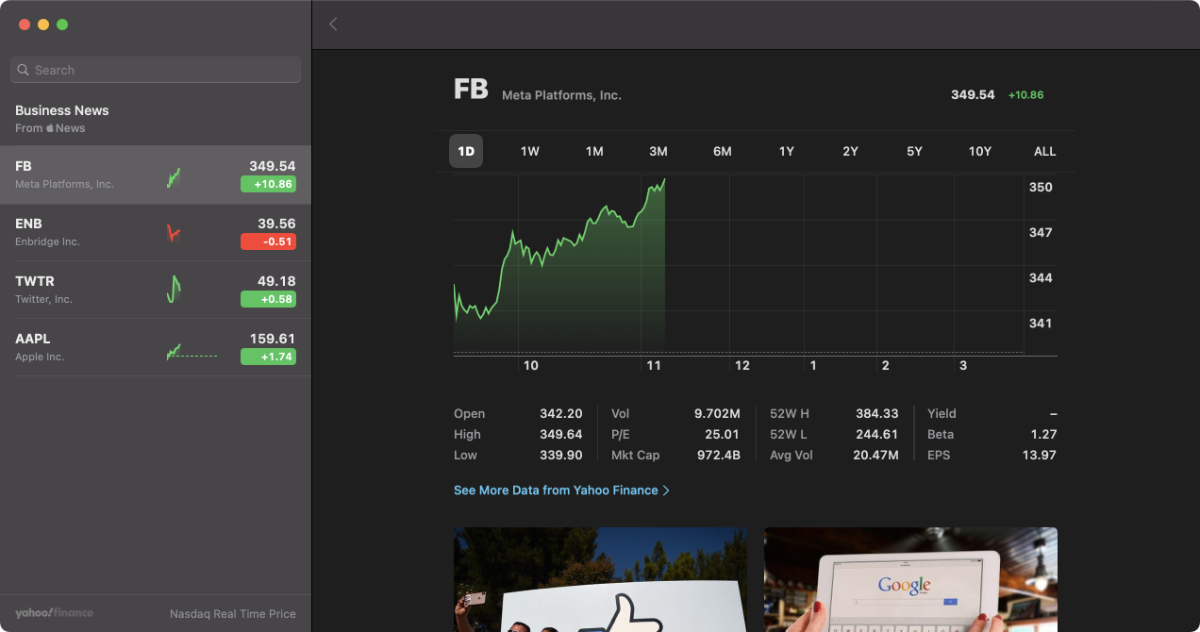
Task: Click the chevron next to See More Data
Action: click(667, 491)
